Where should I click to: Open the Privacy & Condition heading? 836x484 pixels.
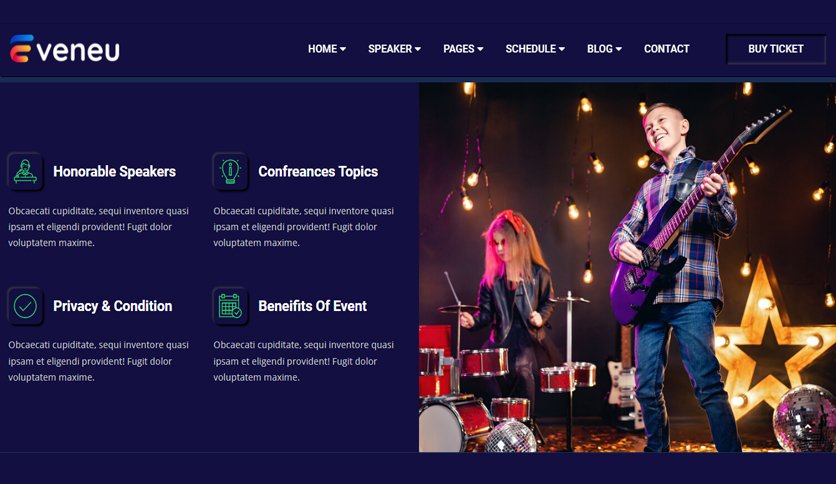coord(112,306)
